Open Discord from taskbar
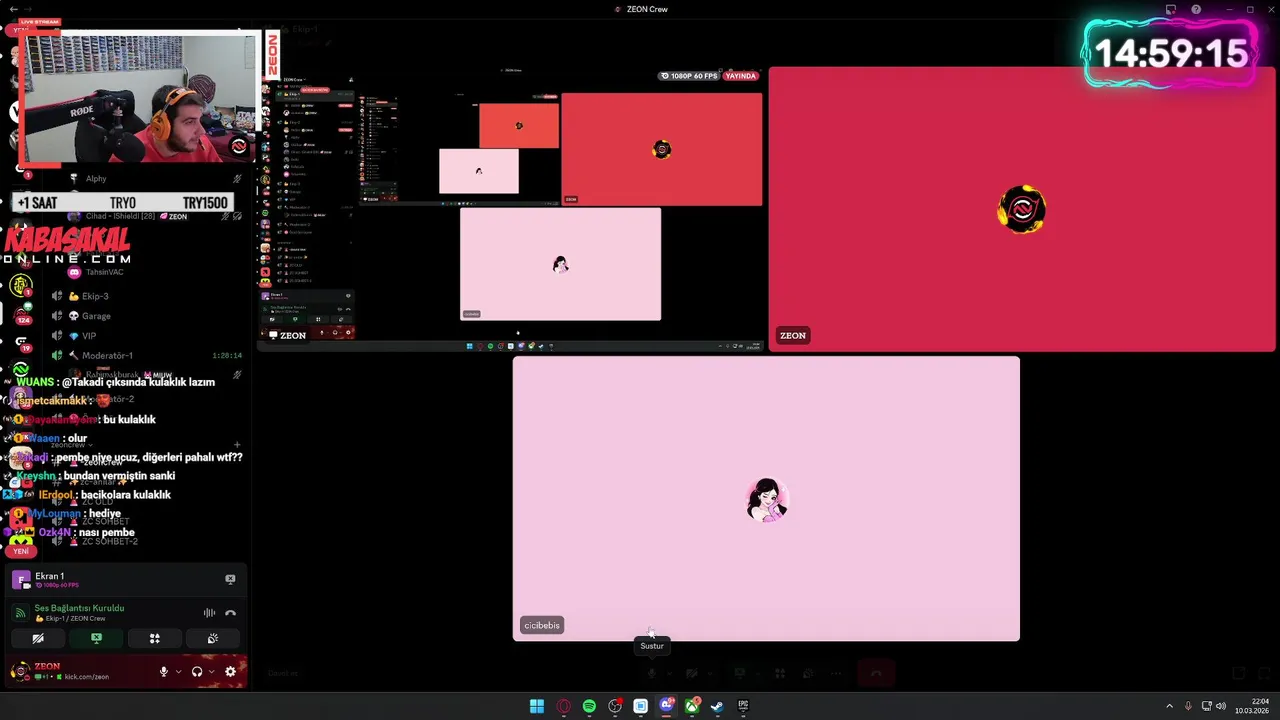The image size is (1280, 720). [666, 706]
